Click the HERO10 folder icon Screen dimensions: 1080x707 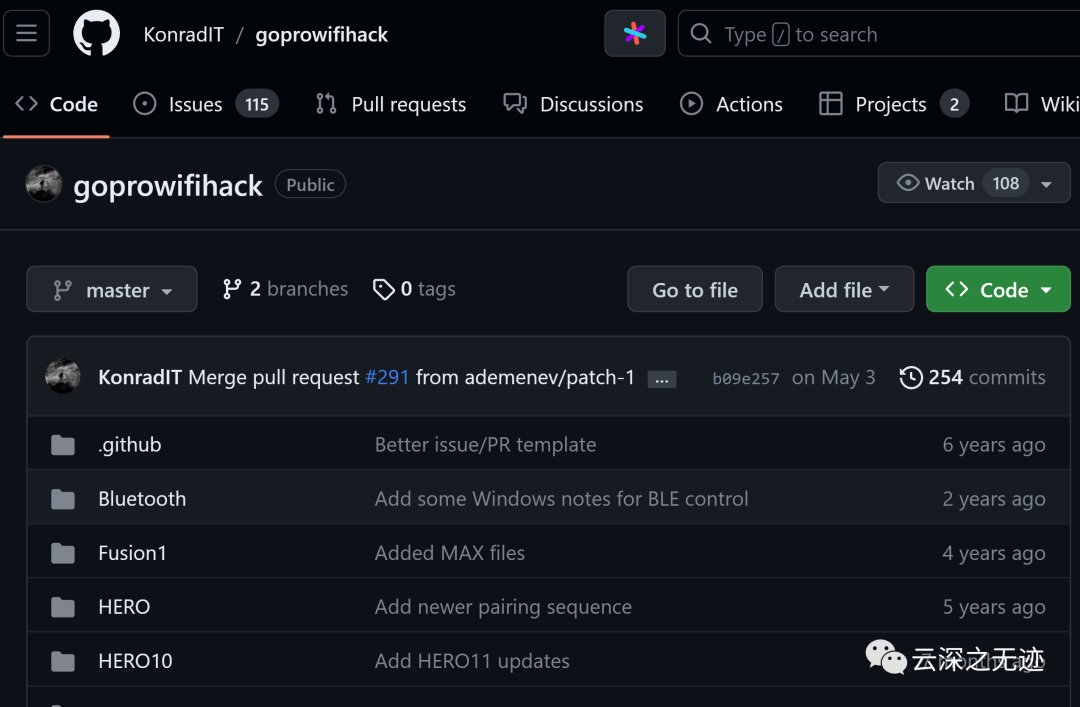63,661
